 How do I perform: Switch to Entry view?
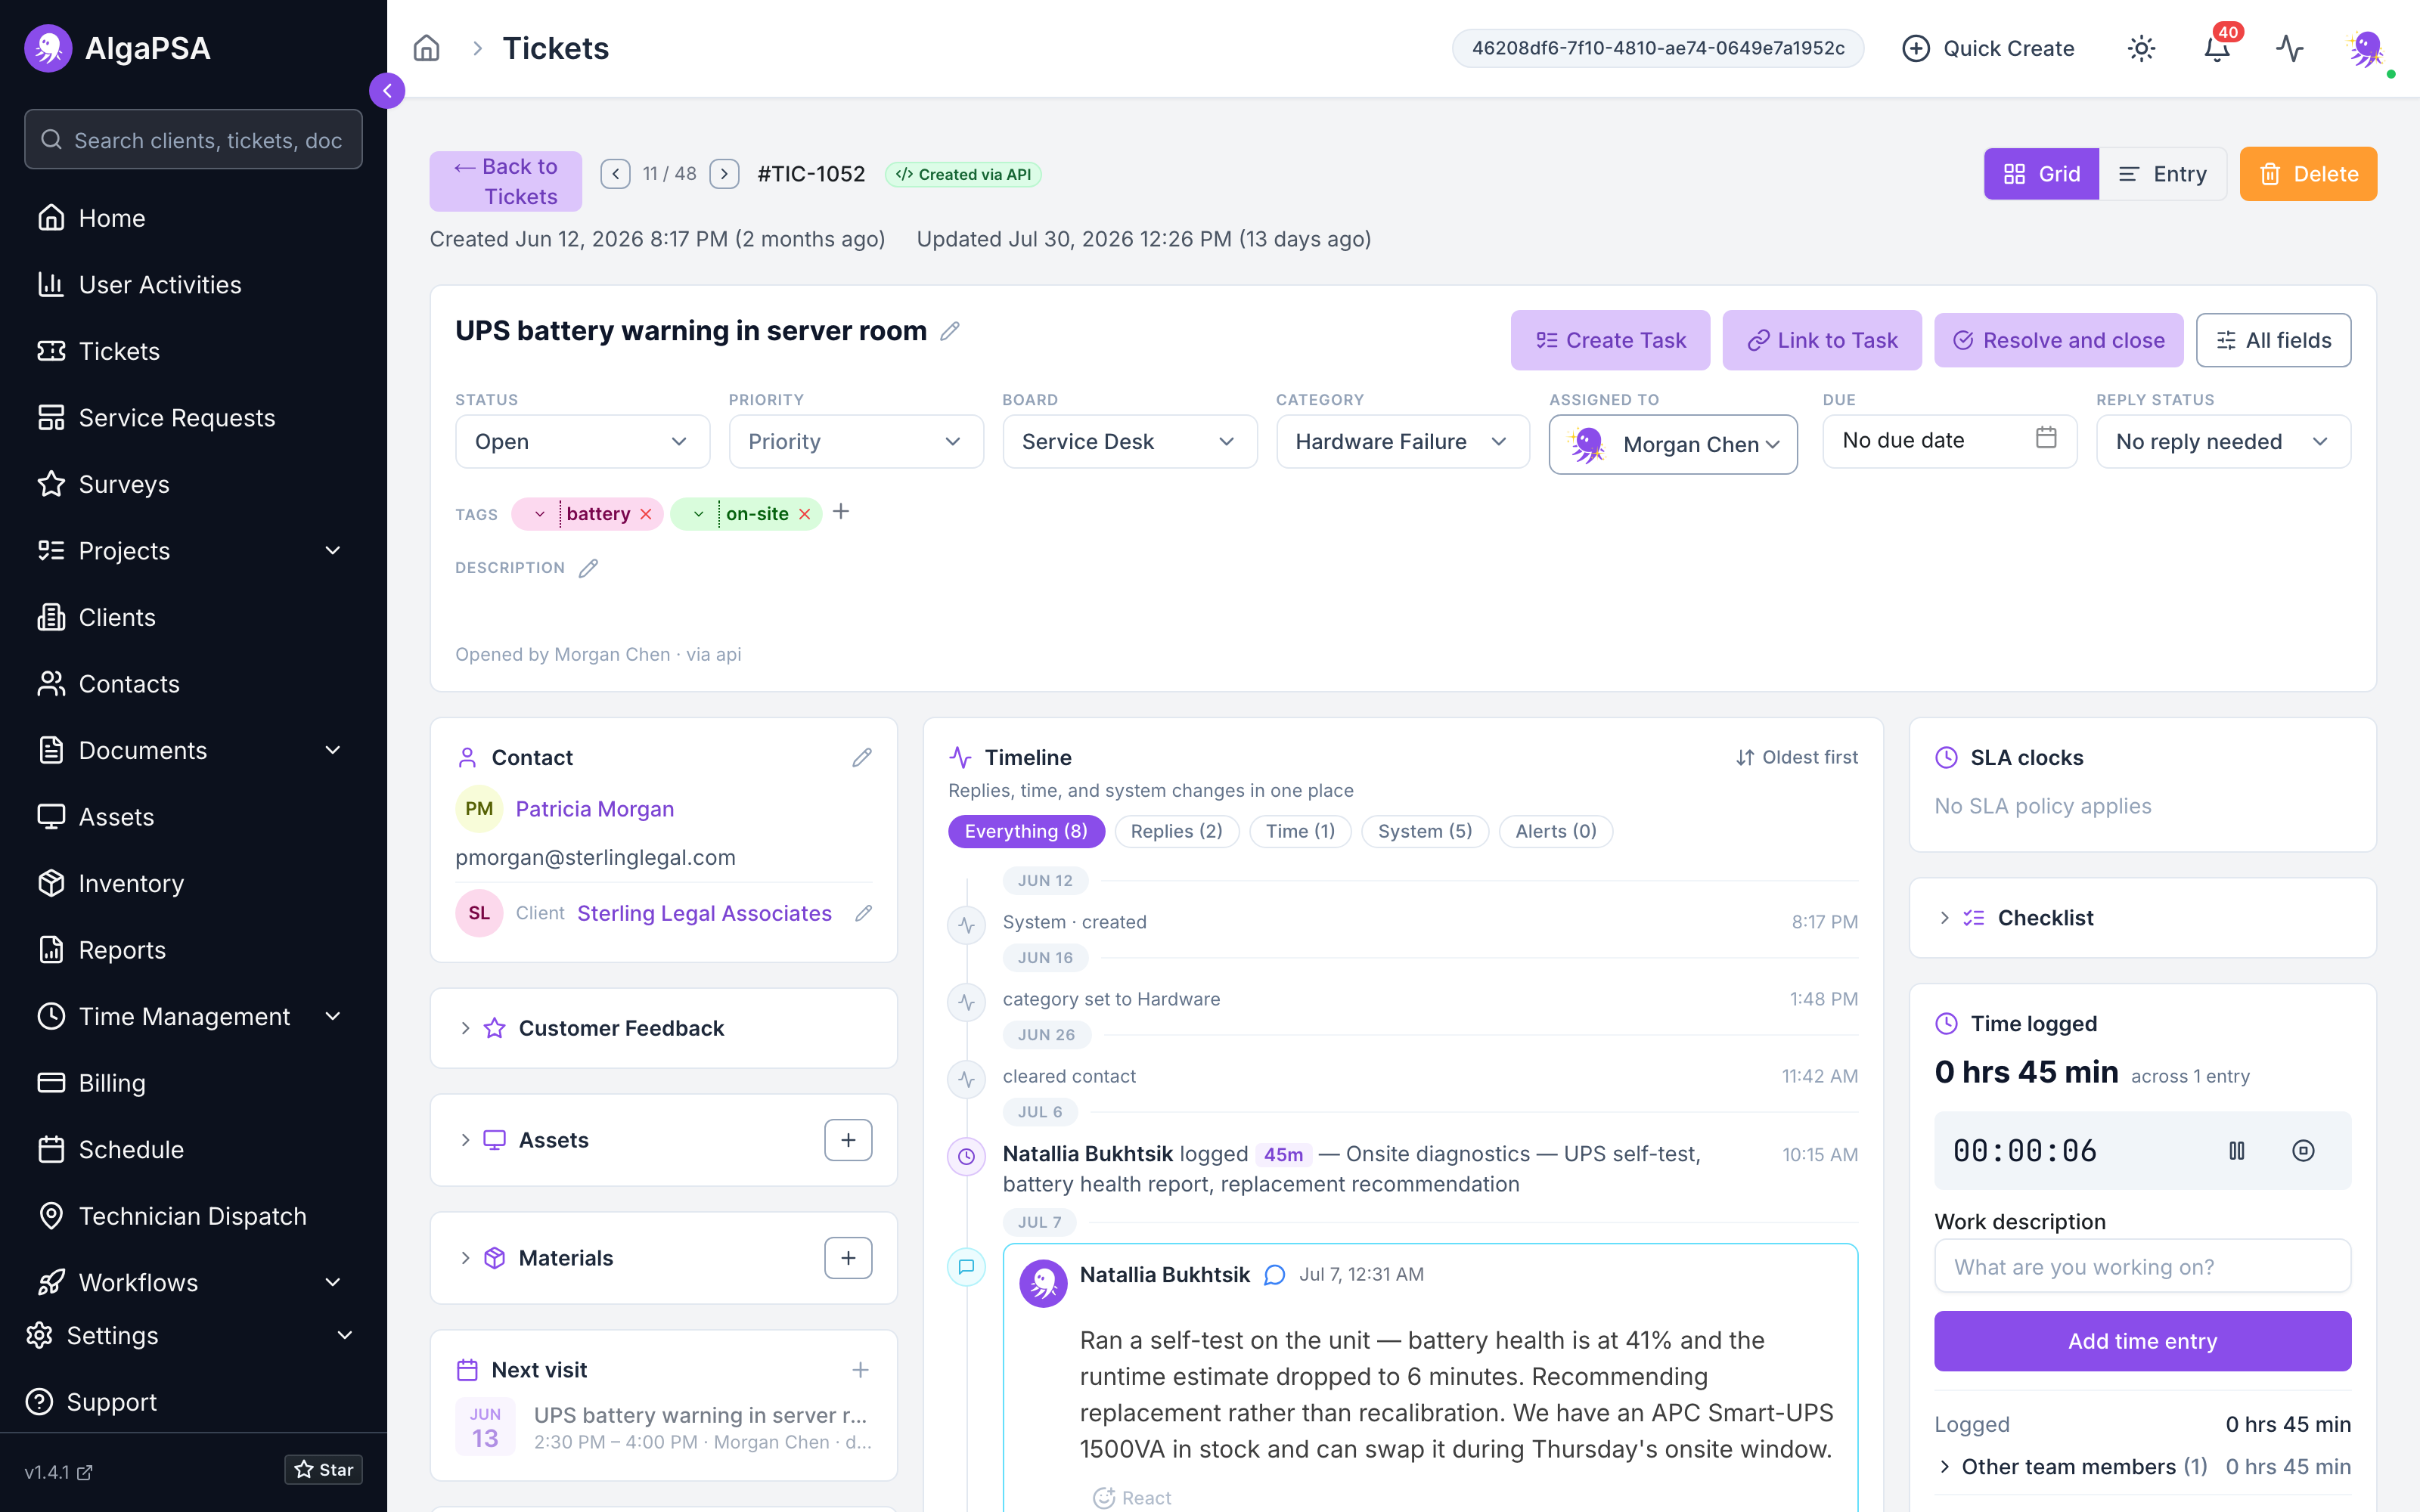coord(2163,174)
